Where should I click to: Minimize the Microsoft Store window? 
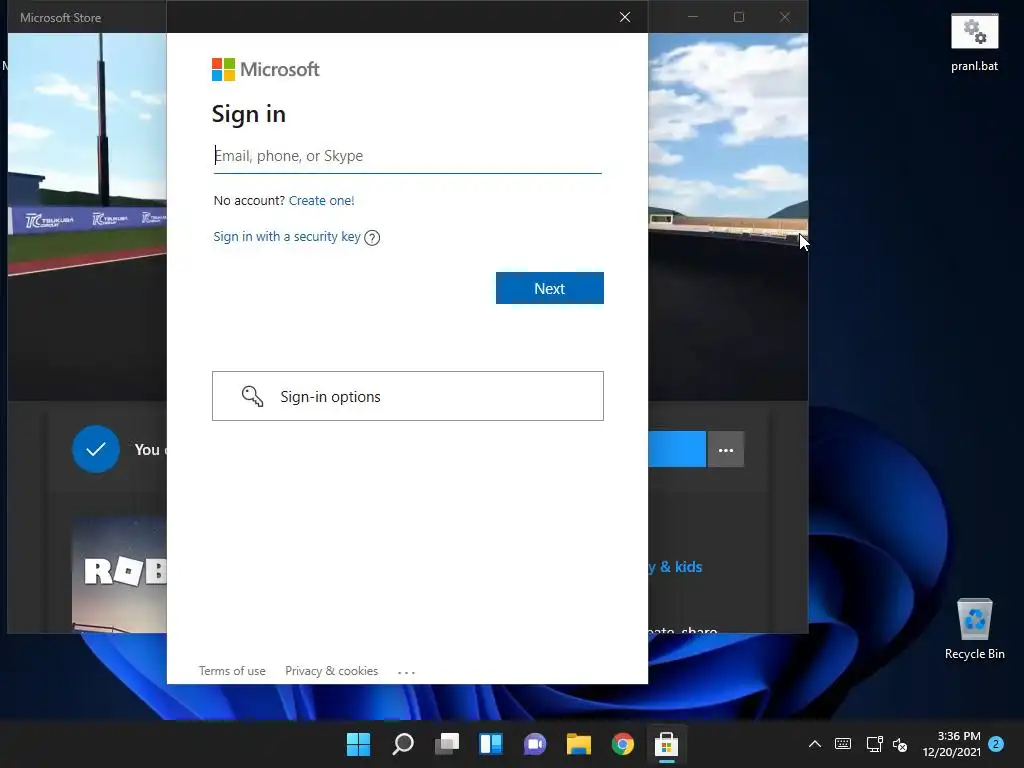[x=693, y=17]
